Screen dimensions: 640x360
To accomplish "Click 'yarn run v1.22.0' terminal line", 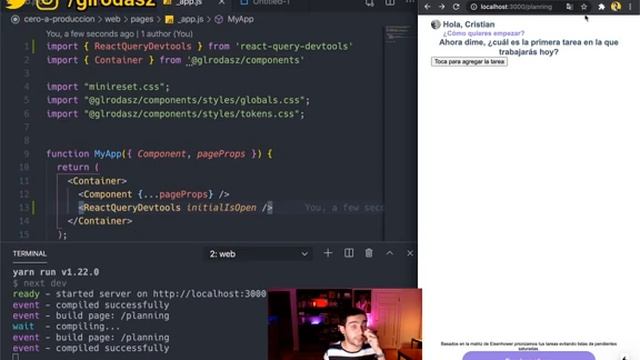I will [56, 272].
